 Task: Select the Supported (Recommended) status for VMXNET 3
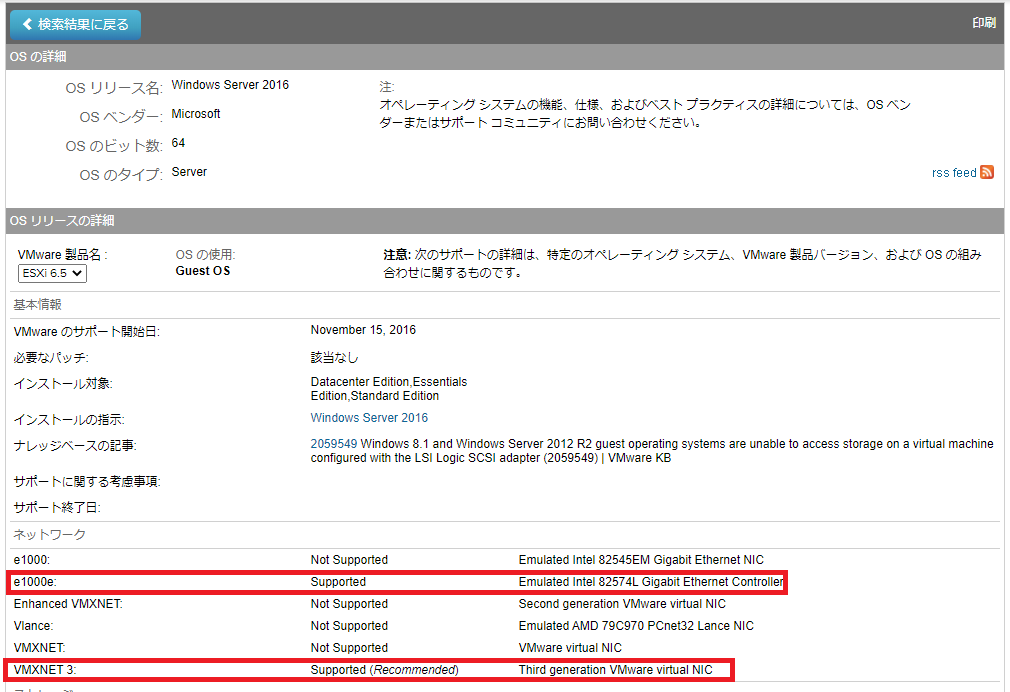385,669
